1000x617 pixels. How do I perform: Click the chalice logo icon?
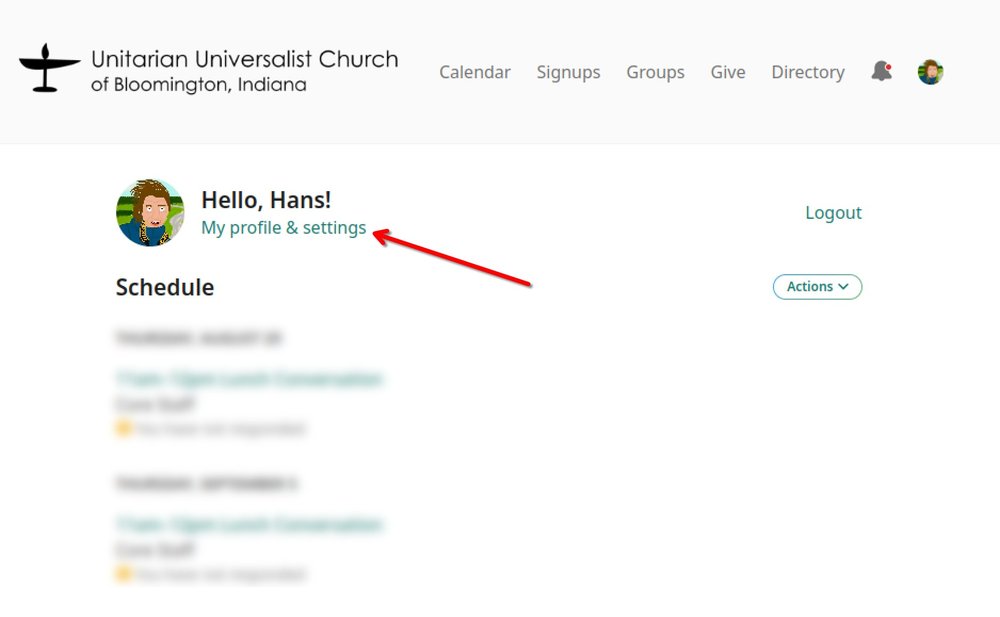(x=49, y=68)
